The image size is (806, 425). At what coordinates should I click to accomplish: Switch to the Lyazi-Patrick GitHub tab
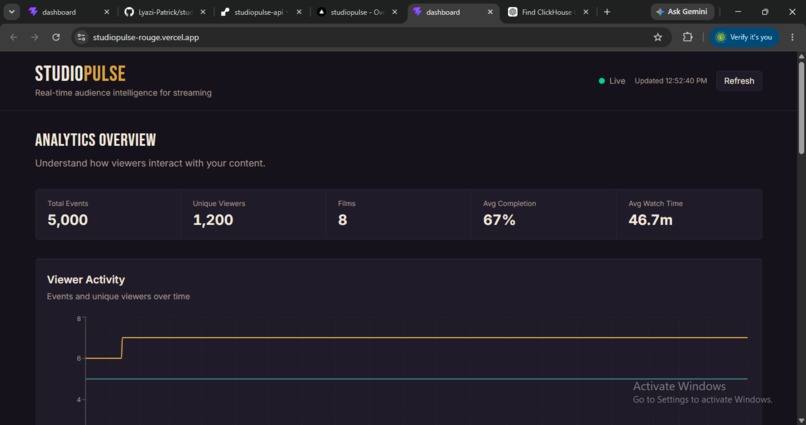tap(166, 12)
